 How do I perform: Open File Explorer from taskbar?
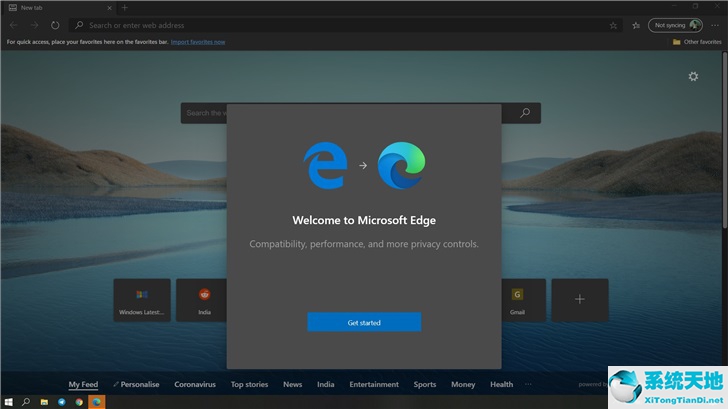(44, 402)
